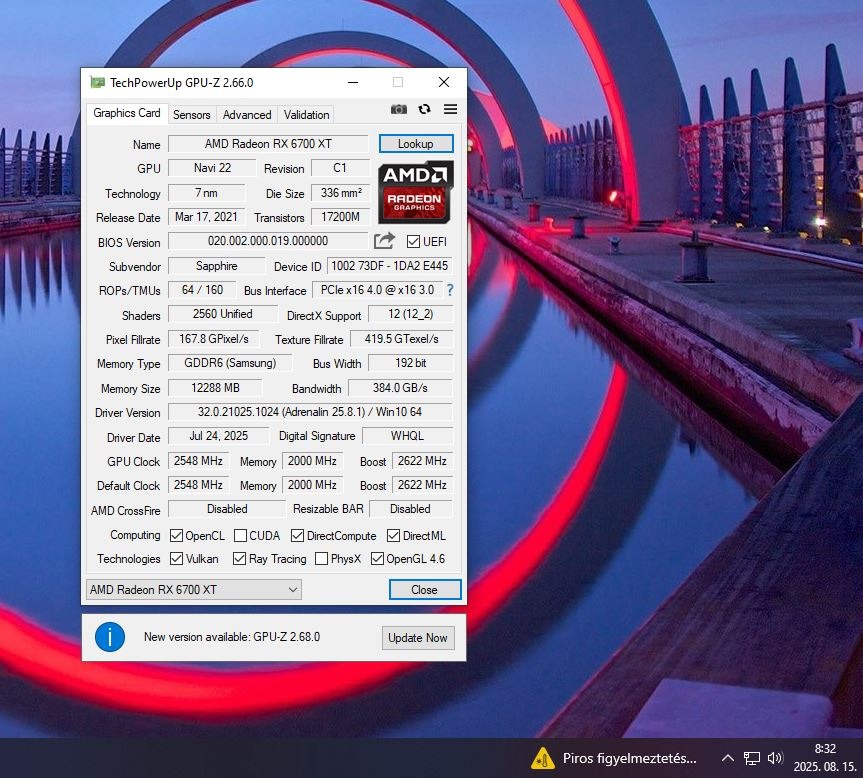
Task: Click the Lookup button
Action: pyautogui.click(x=416, y=144)
